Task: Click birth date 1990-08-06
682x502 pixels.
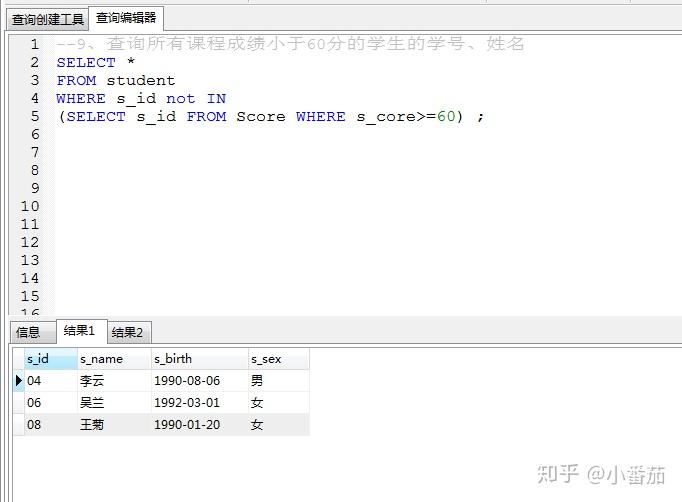Action: click(200, 381)
